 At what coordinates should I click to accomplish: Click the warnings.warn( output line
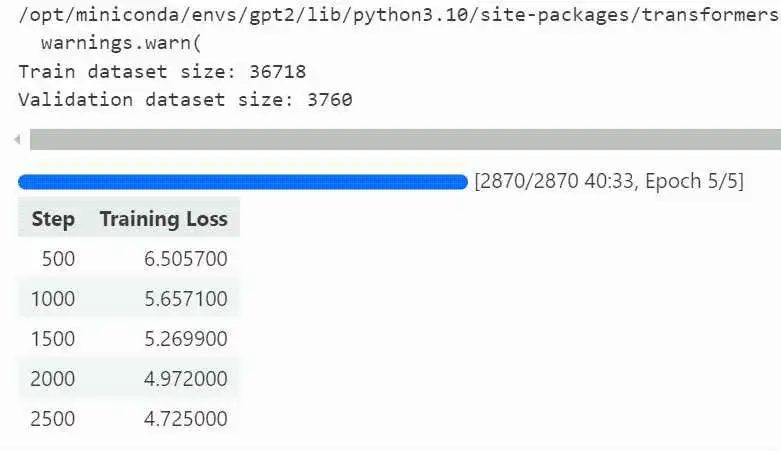point(121,43)
